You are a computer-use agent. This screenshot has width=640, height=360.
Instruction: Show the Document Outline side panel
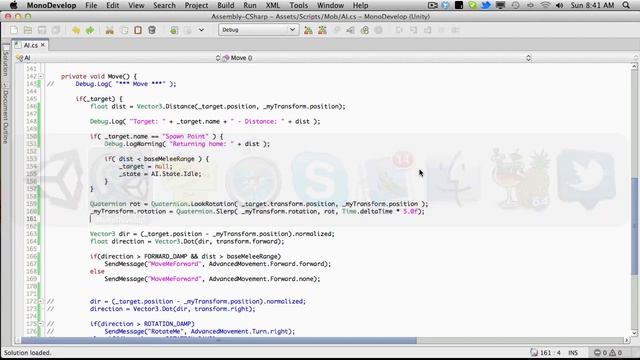point(5,113)
